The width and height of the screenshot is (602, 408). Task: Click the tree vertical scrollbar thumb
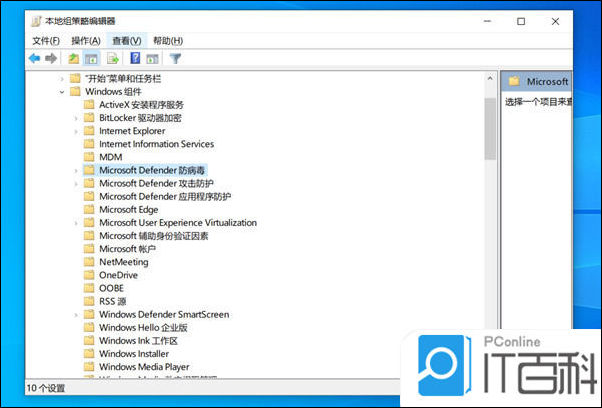pos(490,129)
